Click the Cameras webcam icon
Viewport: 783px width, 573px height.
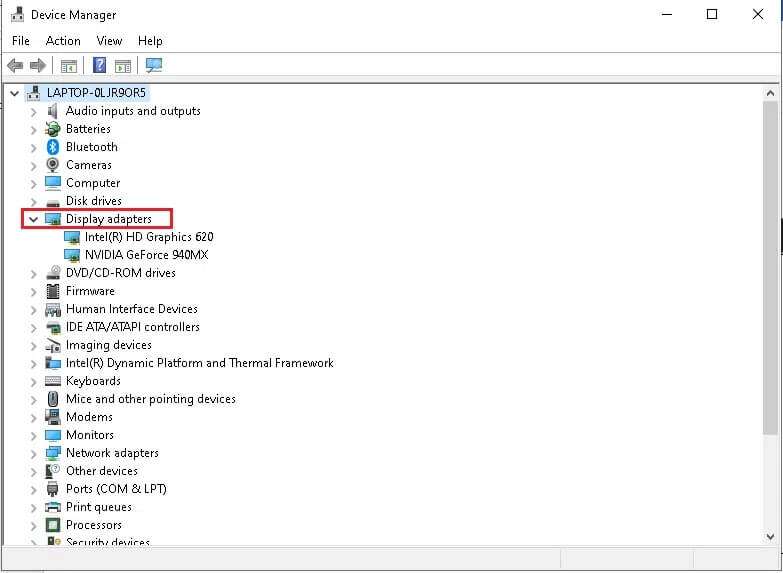pos(52,165)
